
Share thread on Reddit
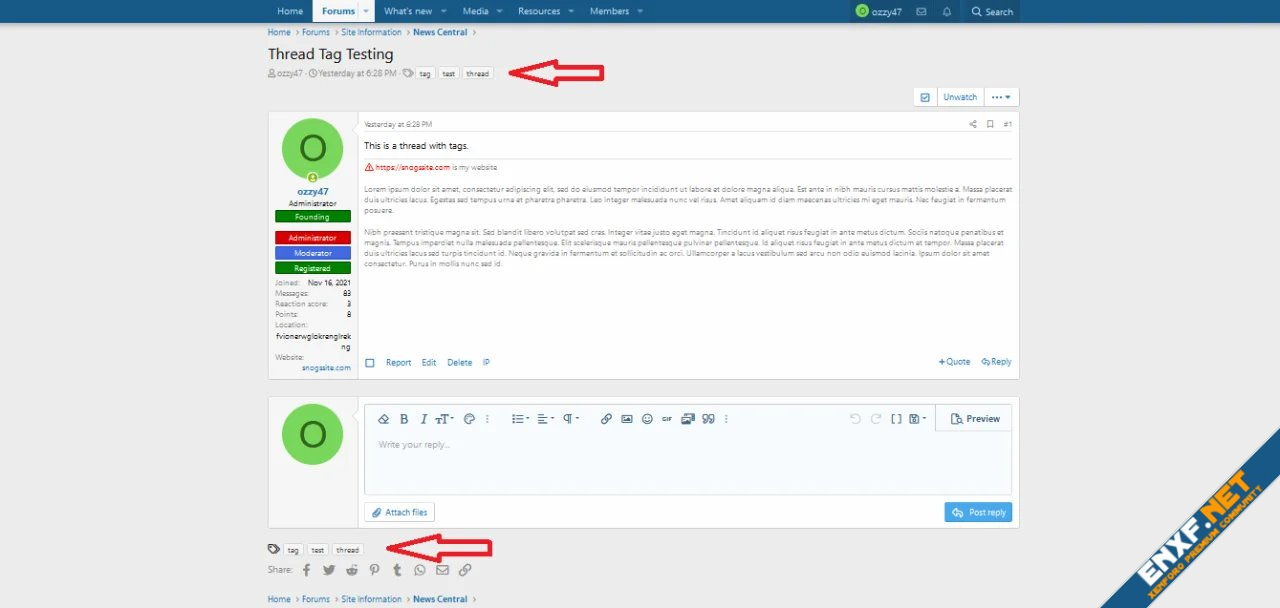(x=352, y=570)
